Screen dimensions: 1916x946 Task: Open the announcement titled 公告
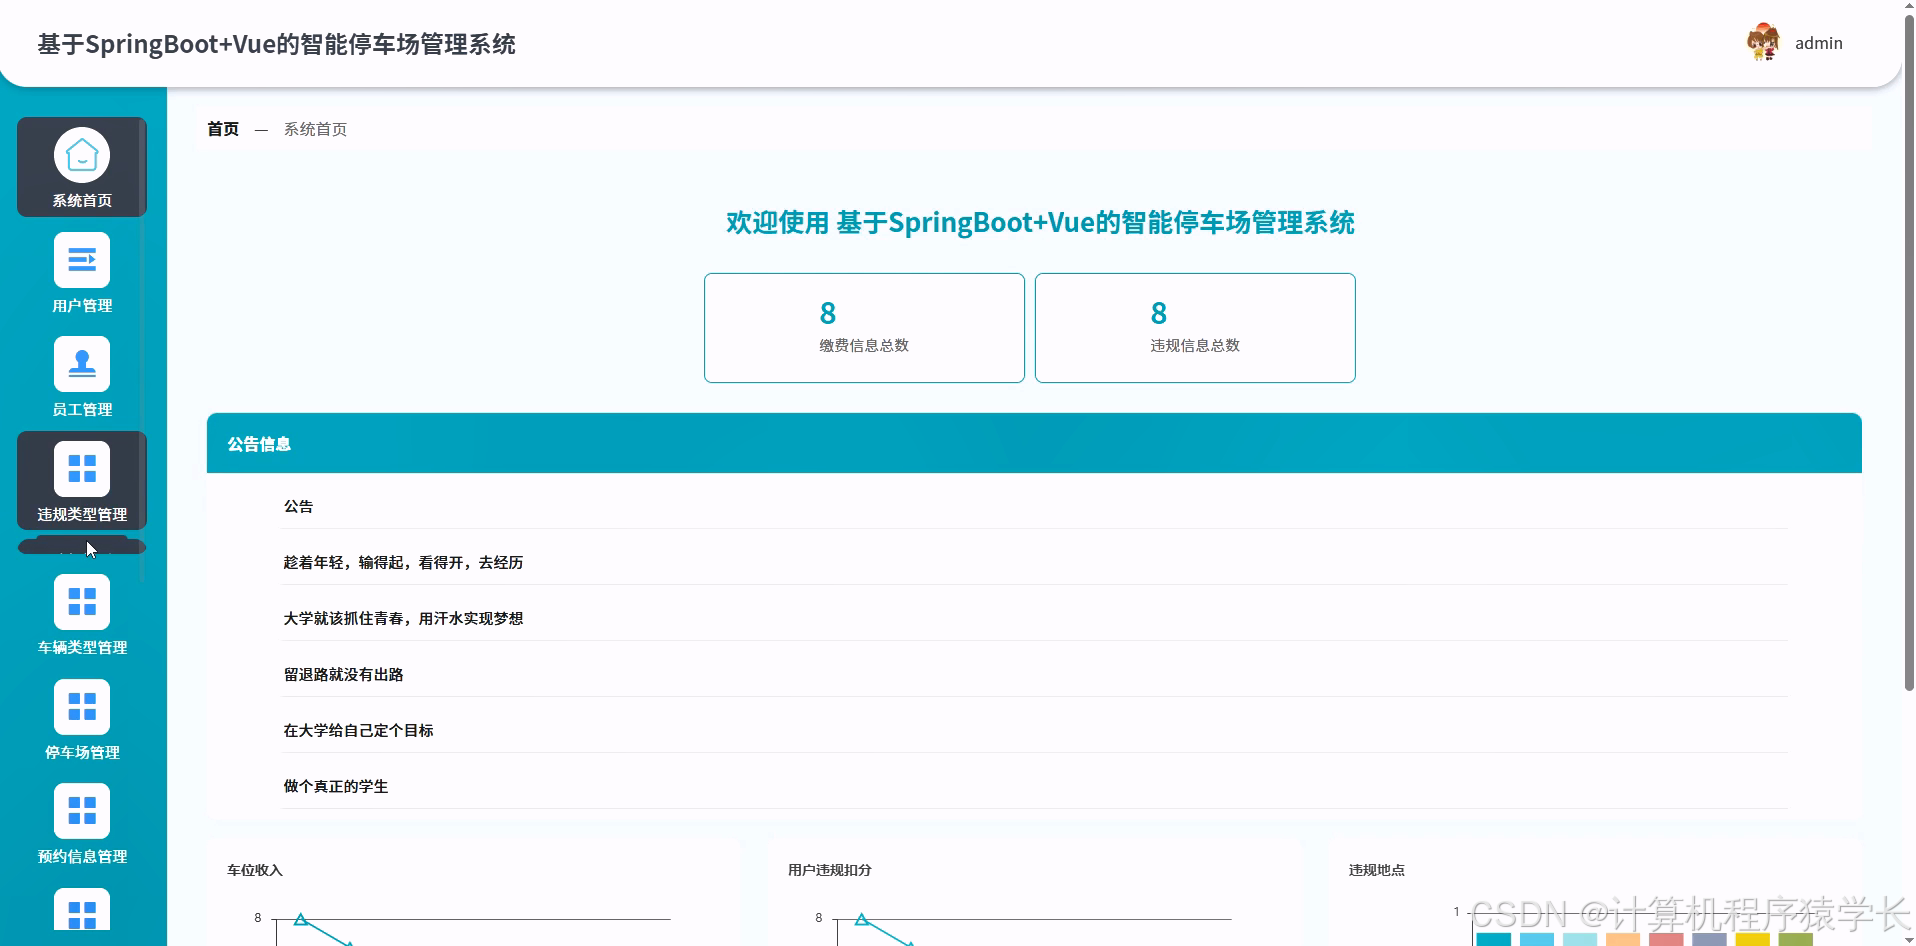tap(298, 507)
